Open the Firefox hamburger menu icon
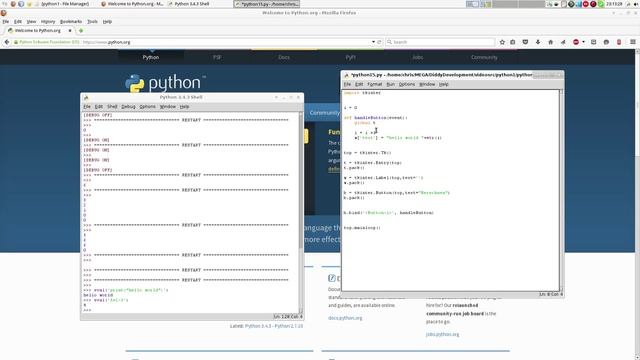640x360 pixels. tap(633, 42)
